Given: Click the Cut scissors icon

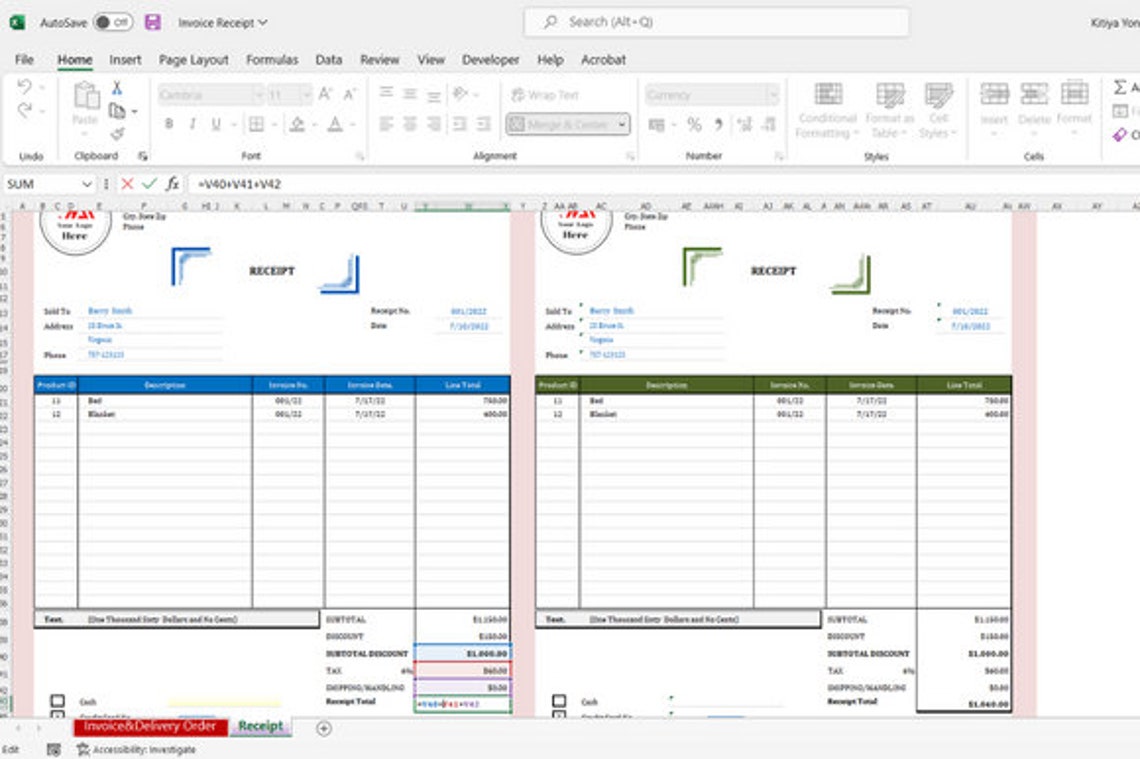Looking at the screenshot, I should 116,89.
